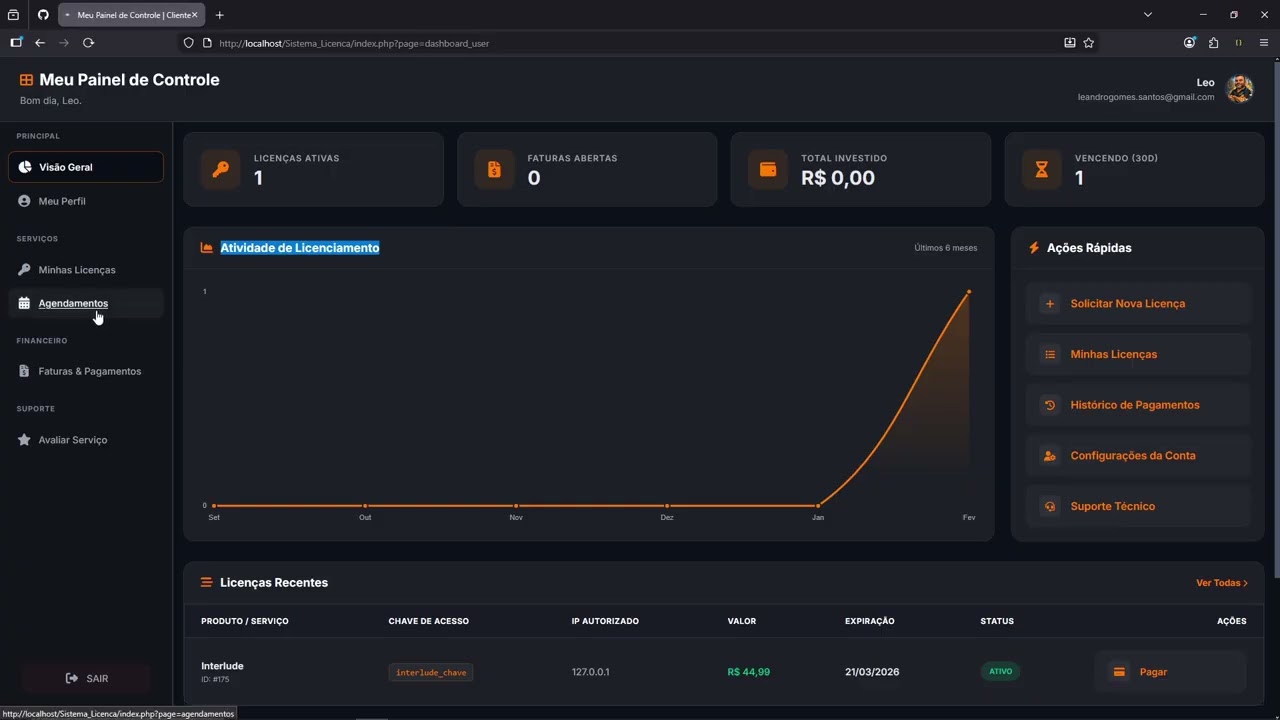Open the Suporte Técnico quick action
The height and width of the screenshot is (720, 1280).
(x=1138, y=506)
